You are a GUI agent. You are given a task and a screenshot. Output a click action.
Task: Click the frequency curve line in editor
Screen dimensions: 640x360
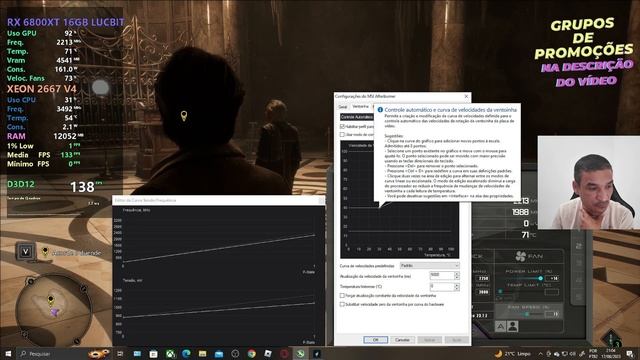pos(219,248)
